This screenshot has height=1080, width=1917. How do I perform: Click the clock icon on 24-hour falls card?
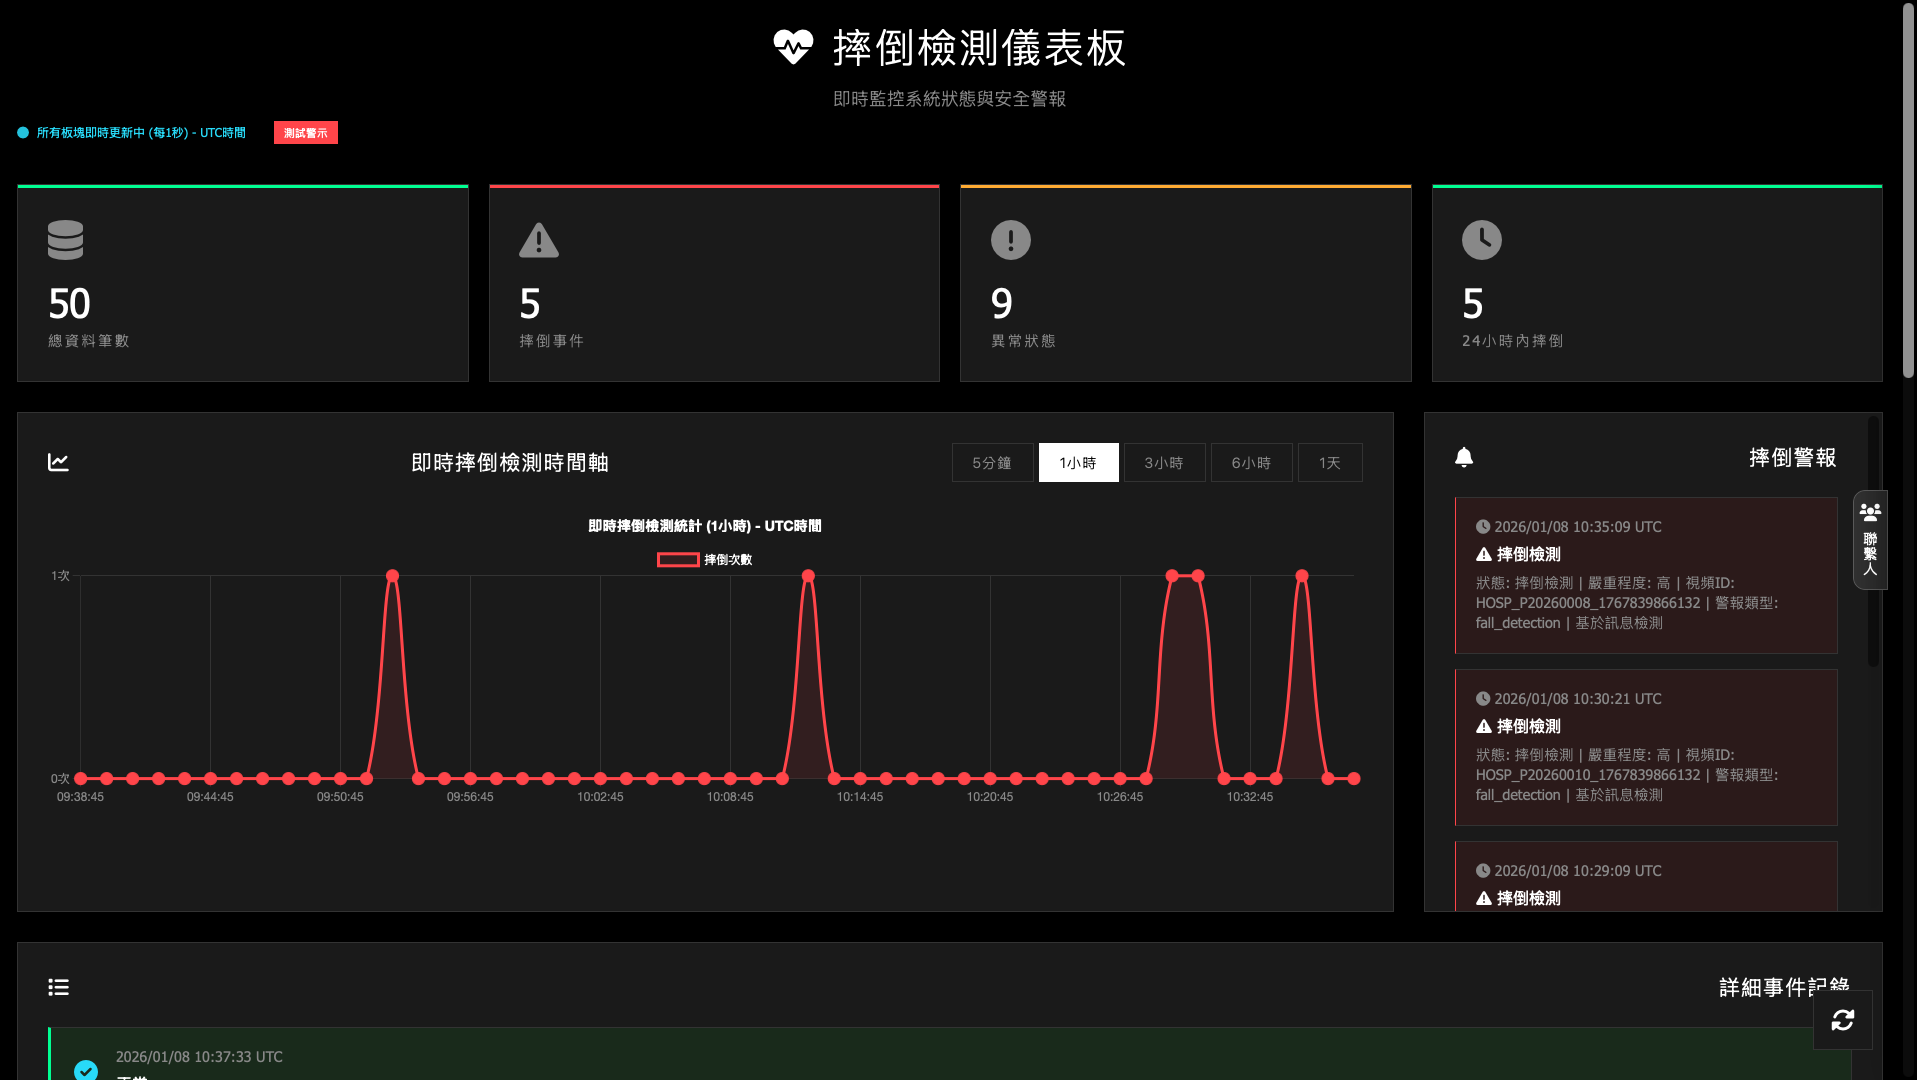(1481, 240)
